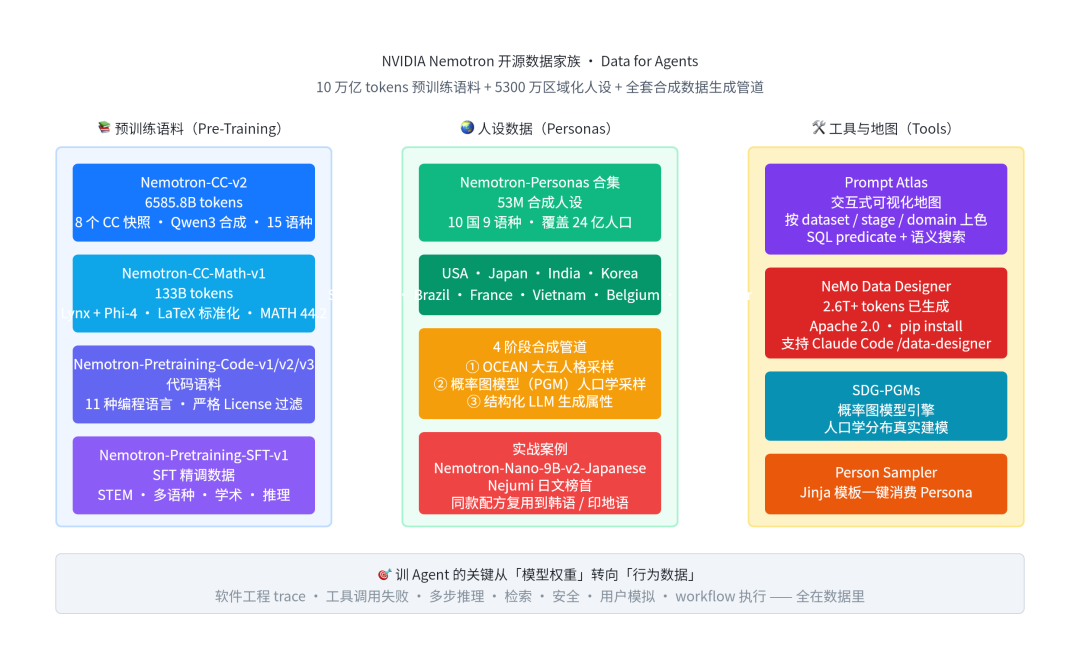This screenshot has height=665, width=1080.
Task: Click the text 53M 合成人设
Action: click(540, 203)
